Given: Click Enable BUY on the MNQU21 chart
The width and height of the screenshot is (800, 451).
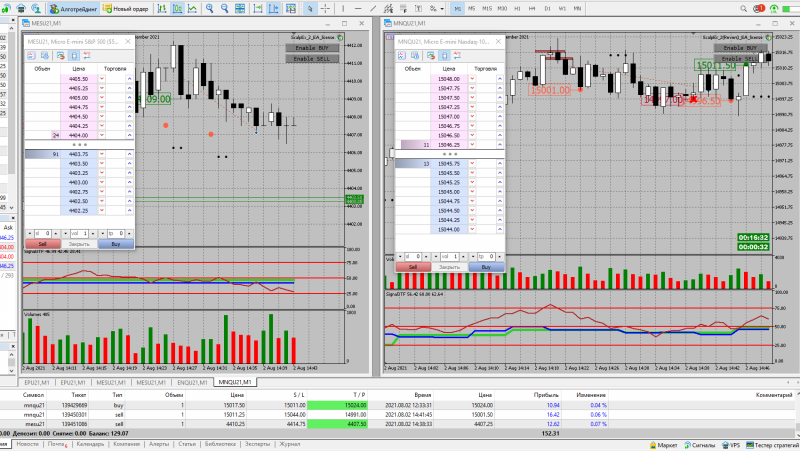Looking at the screenshot, I should coord(740,48).
